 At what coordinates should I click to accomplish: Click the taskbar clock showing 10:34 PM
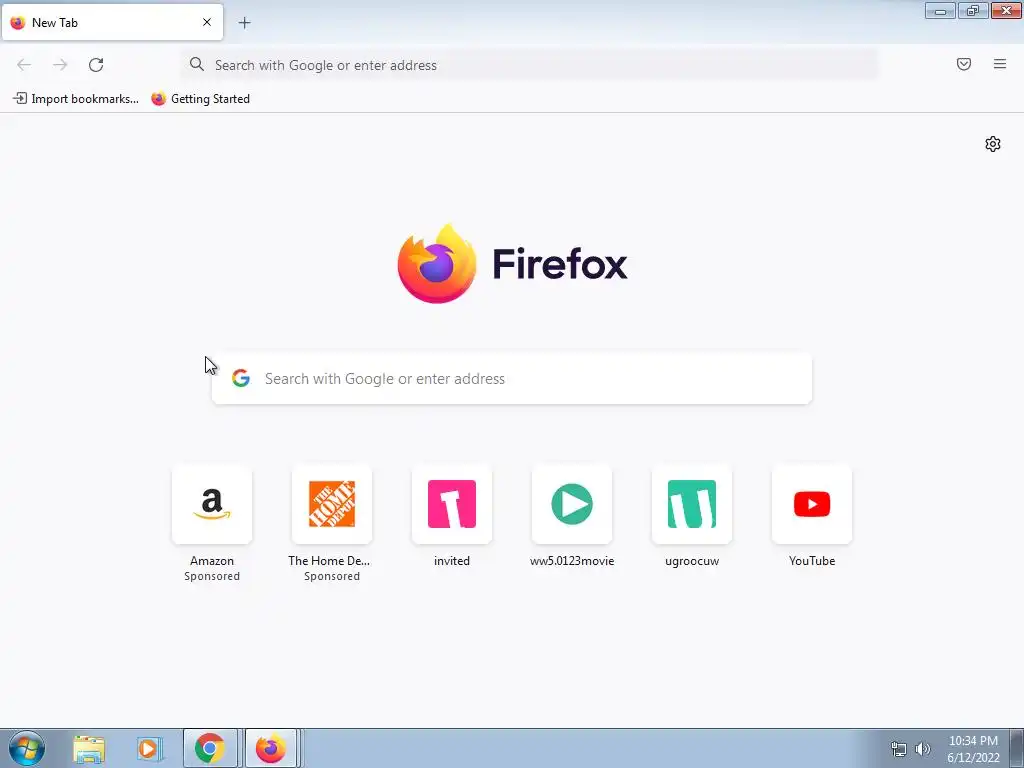pos(973,749)
